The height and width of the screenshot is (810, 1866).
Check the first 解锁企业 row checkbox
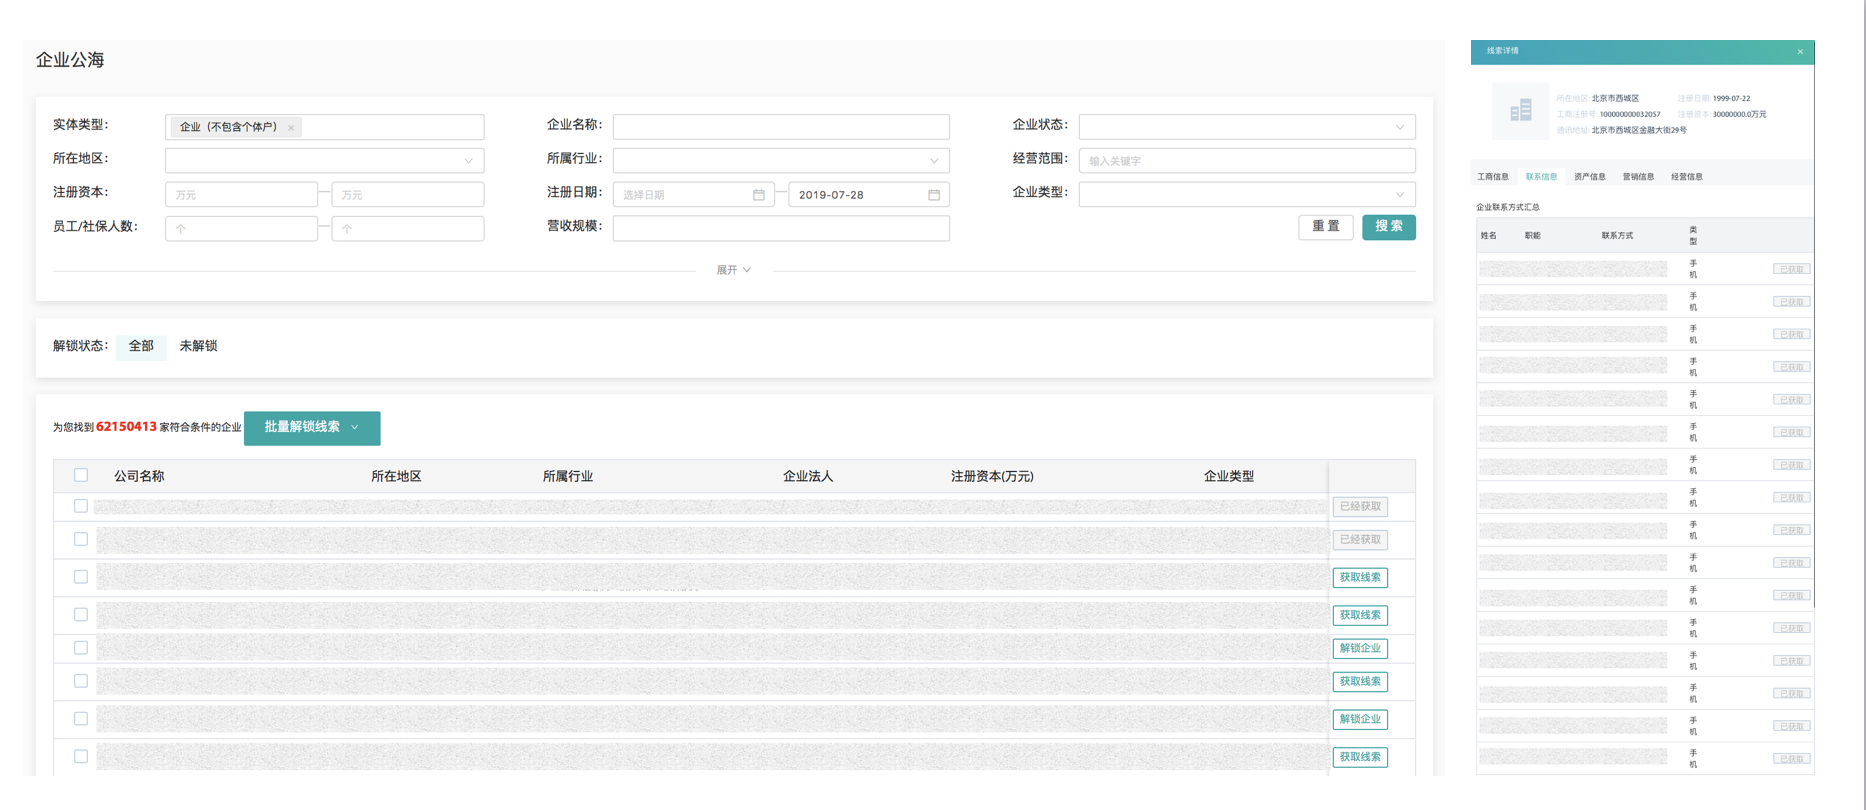(81, 648)
